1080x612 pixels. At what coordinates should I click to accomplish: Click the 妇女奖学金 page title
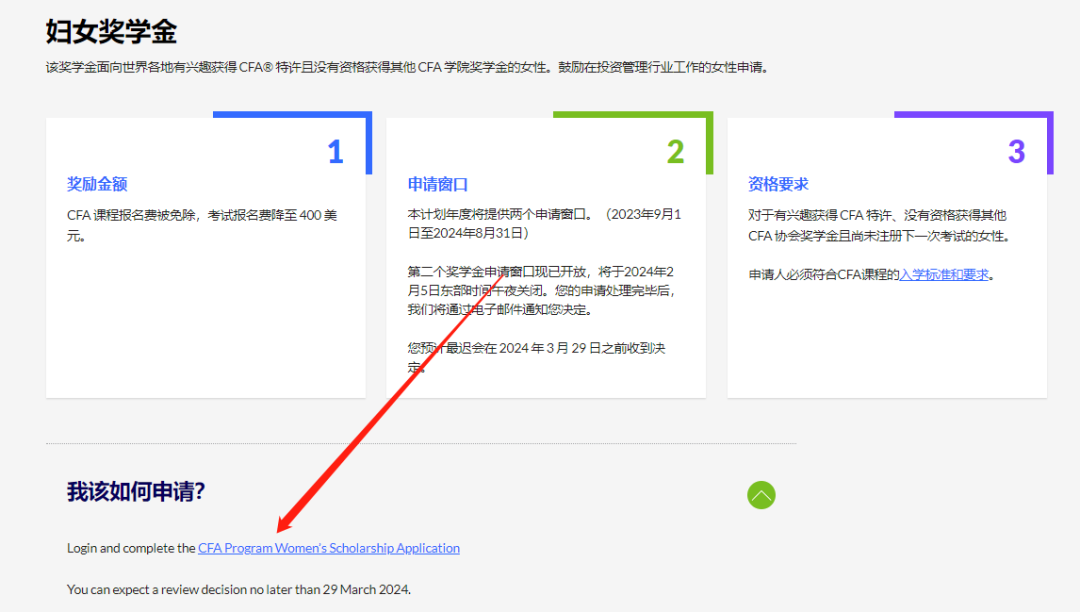(x=111, y=32)
